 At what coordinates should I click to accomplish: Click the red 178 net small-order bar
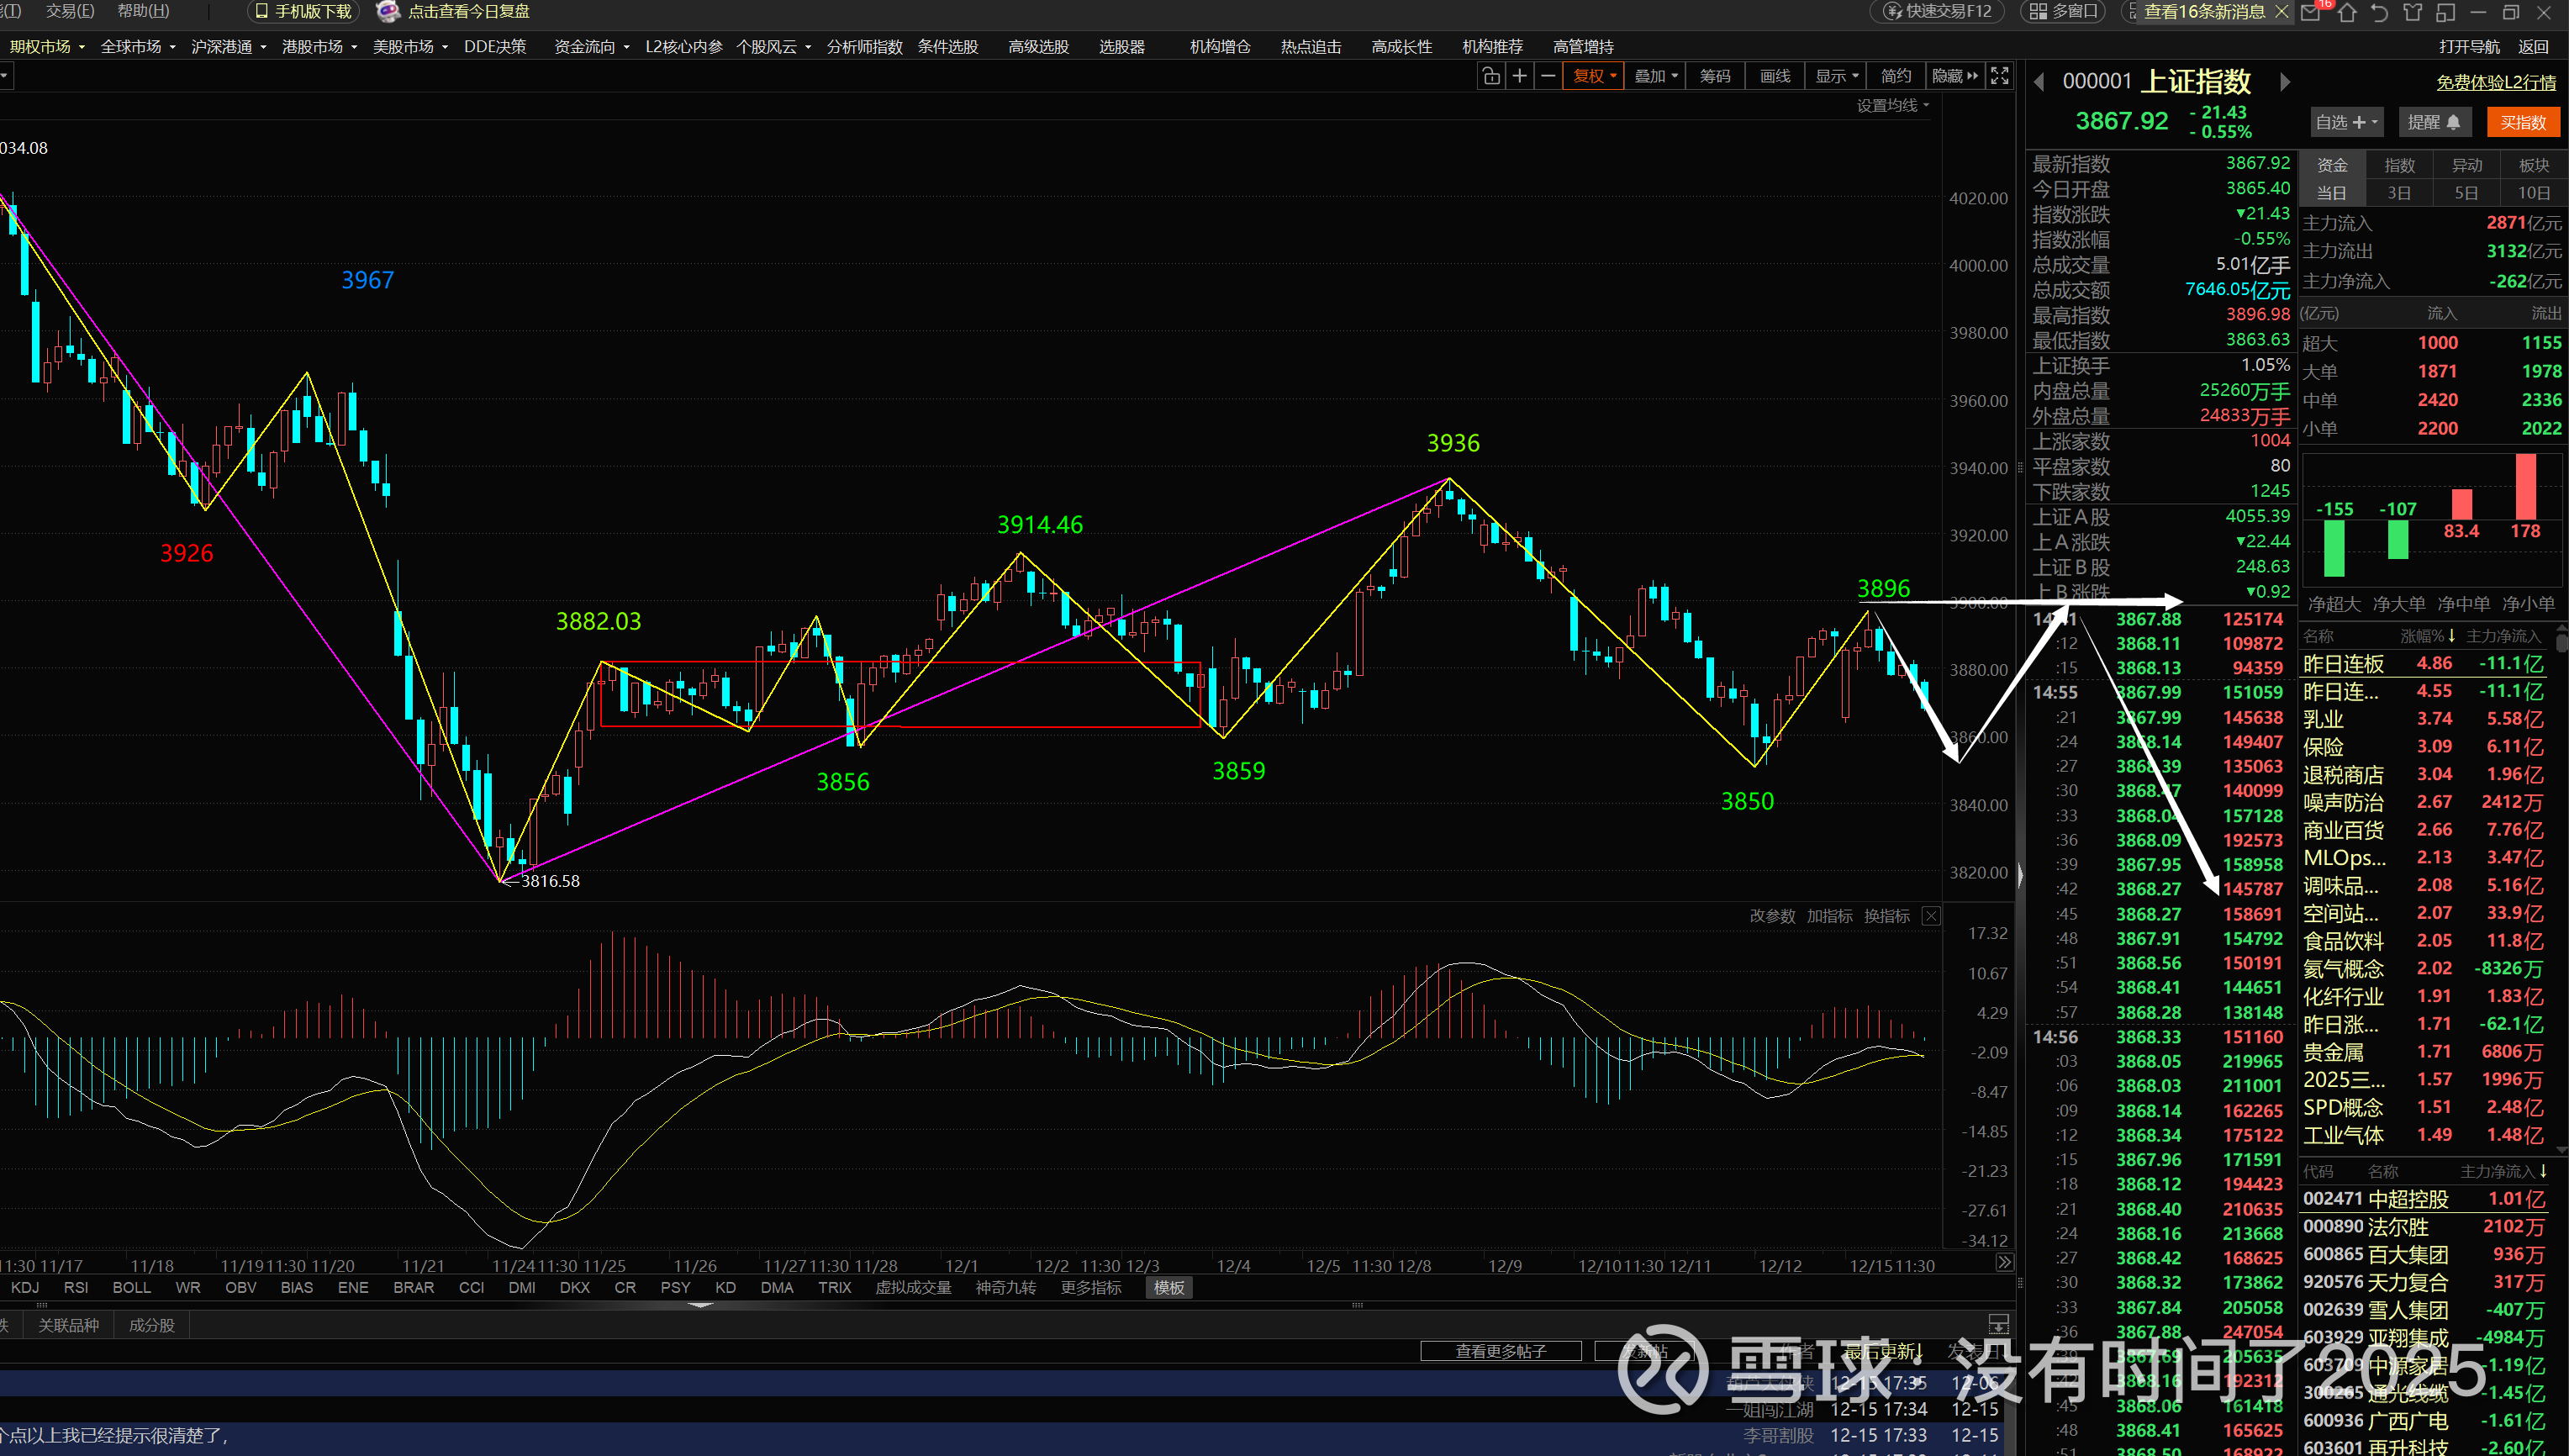coord(2525,486)
